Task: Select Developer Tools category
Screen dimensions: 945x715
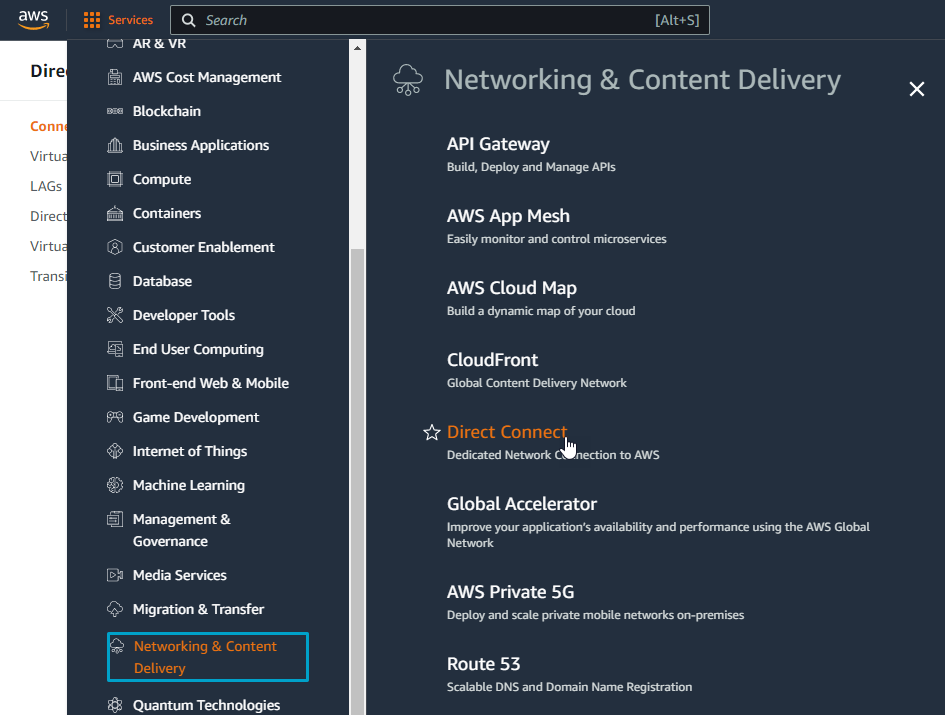Action: click(184, 315)
